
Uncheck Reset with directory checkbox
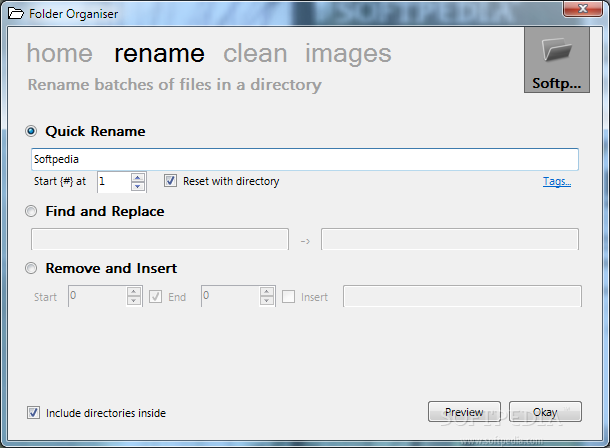coord(170,181)
